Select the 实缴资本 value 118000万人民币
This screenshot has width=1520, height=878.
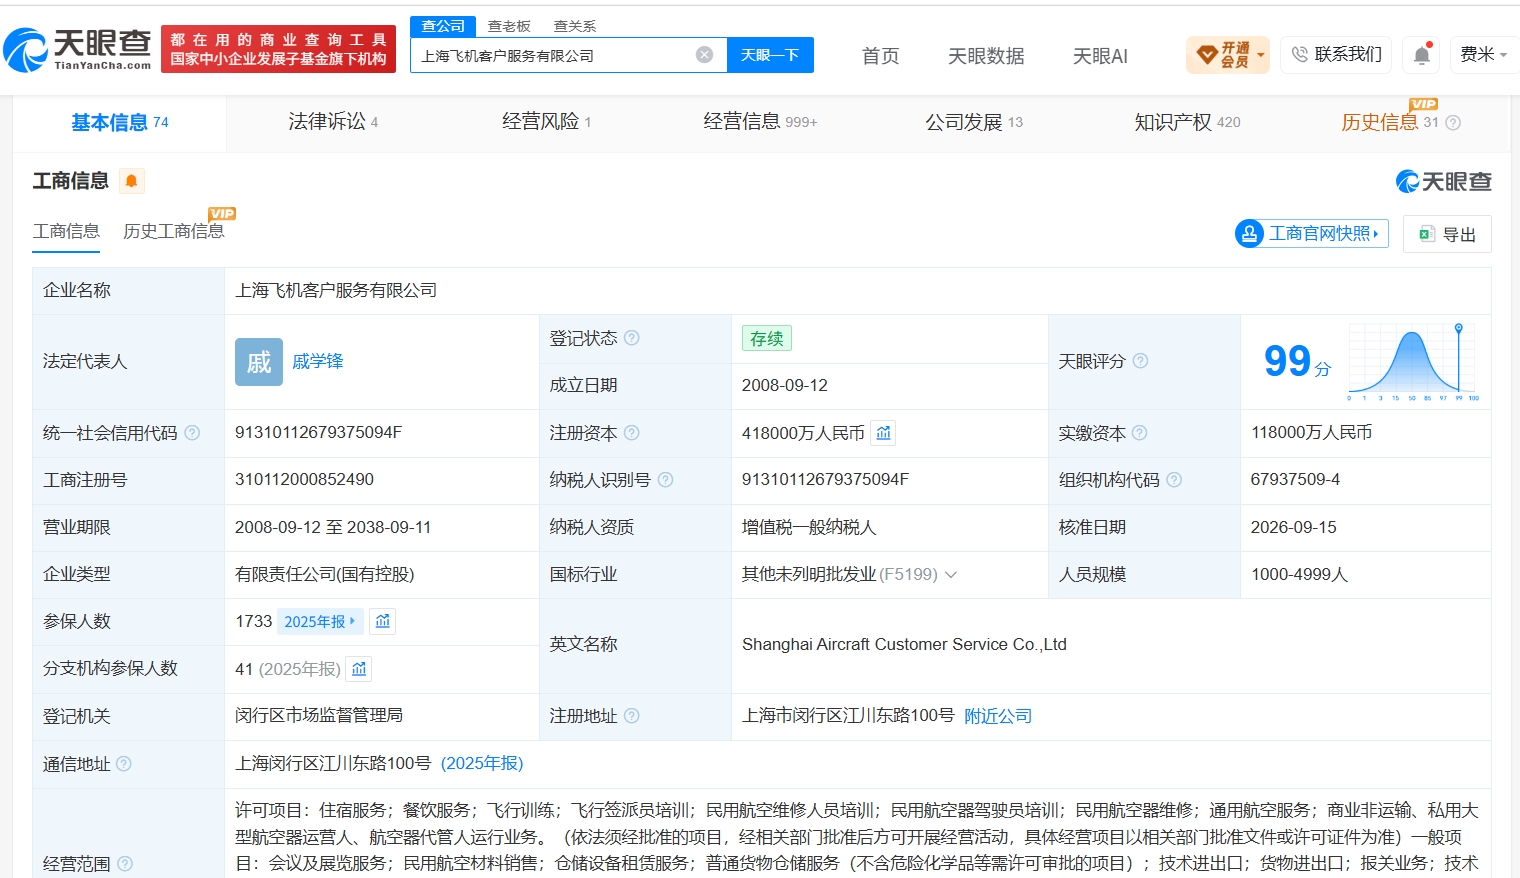pyautogui.click(x=1311, y=432)
